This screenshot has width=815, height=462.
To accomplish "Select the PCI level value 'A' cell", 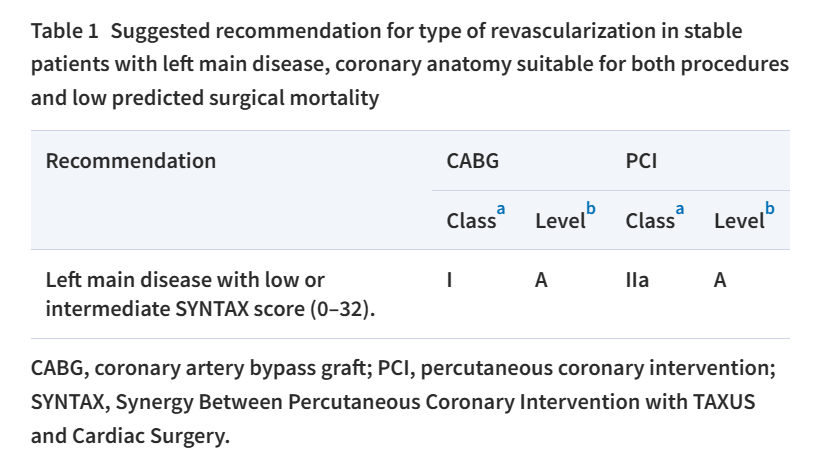I will pyautogui.click(x=720, y=280).
